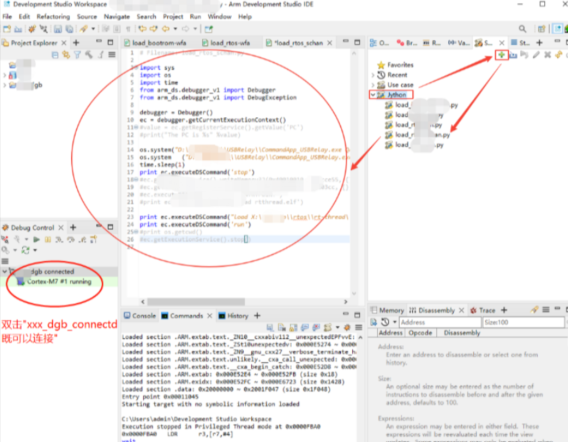The height and width of the screenshot is (442, 568).
Task: Switch to load_bootrom-wfa editor tab
Action: (156, 43)
